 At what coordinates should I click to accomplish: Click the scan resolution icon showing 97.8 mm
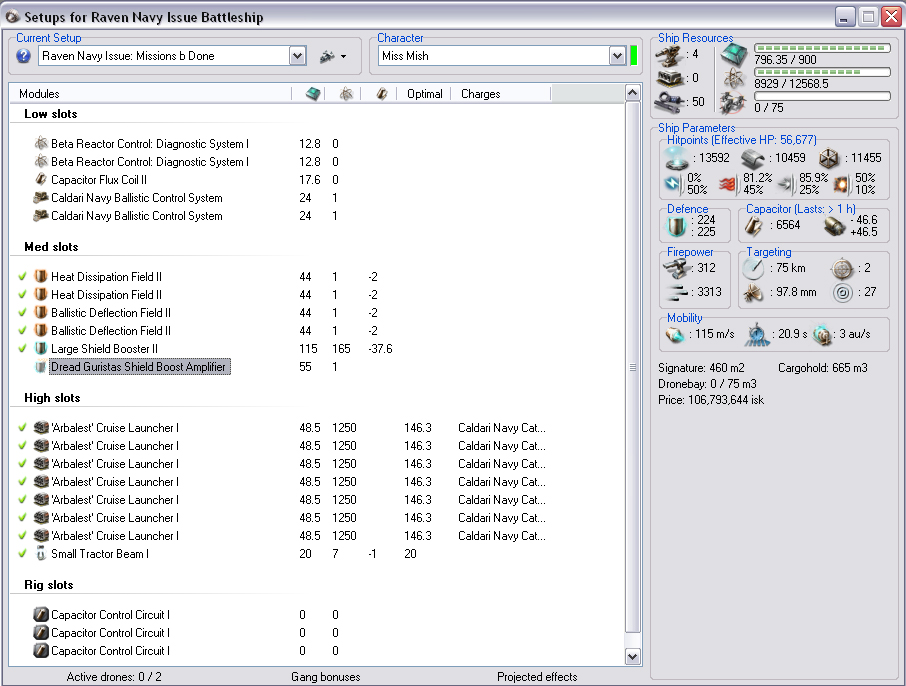(753, 292)
